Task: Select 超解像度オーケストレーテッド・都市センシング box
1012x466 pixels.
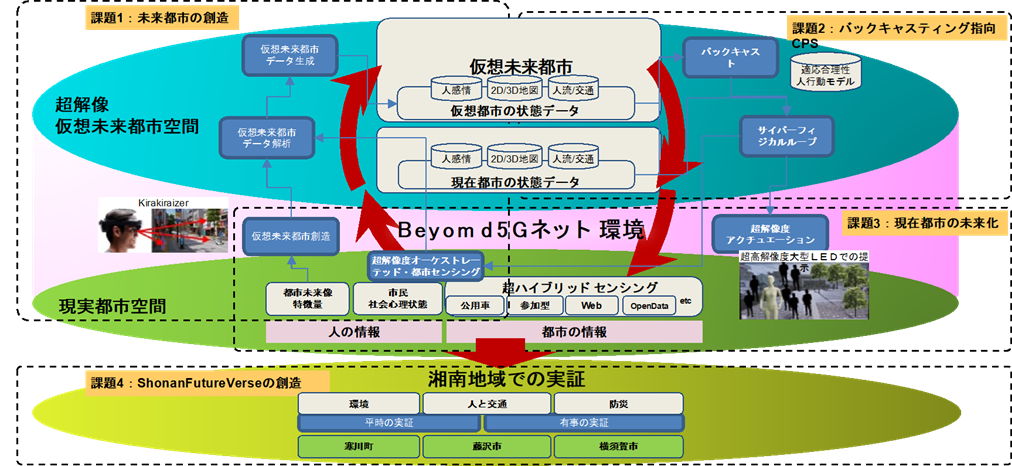Action: tap(427, 267)
